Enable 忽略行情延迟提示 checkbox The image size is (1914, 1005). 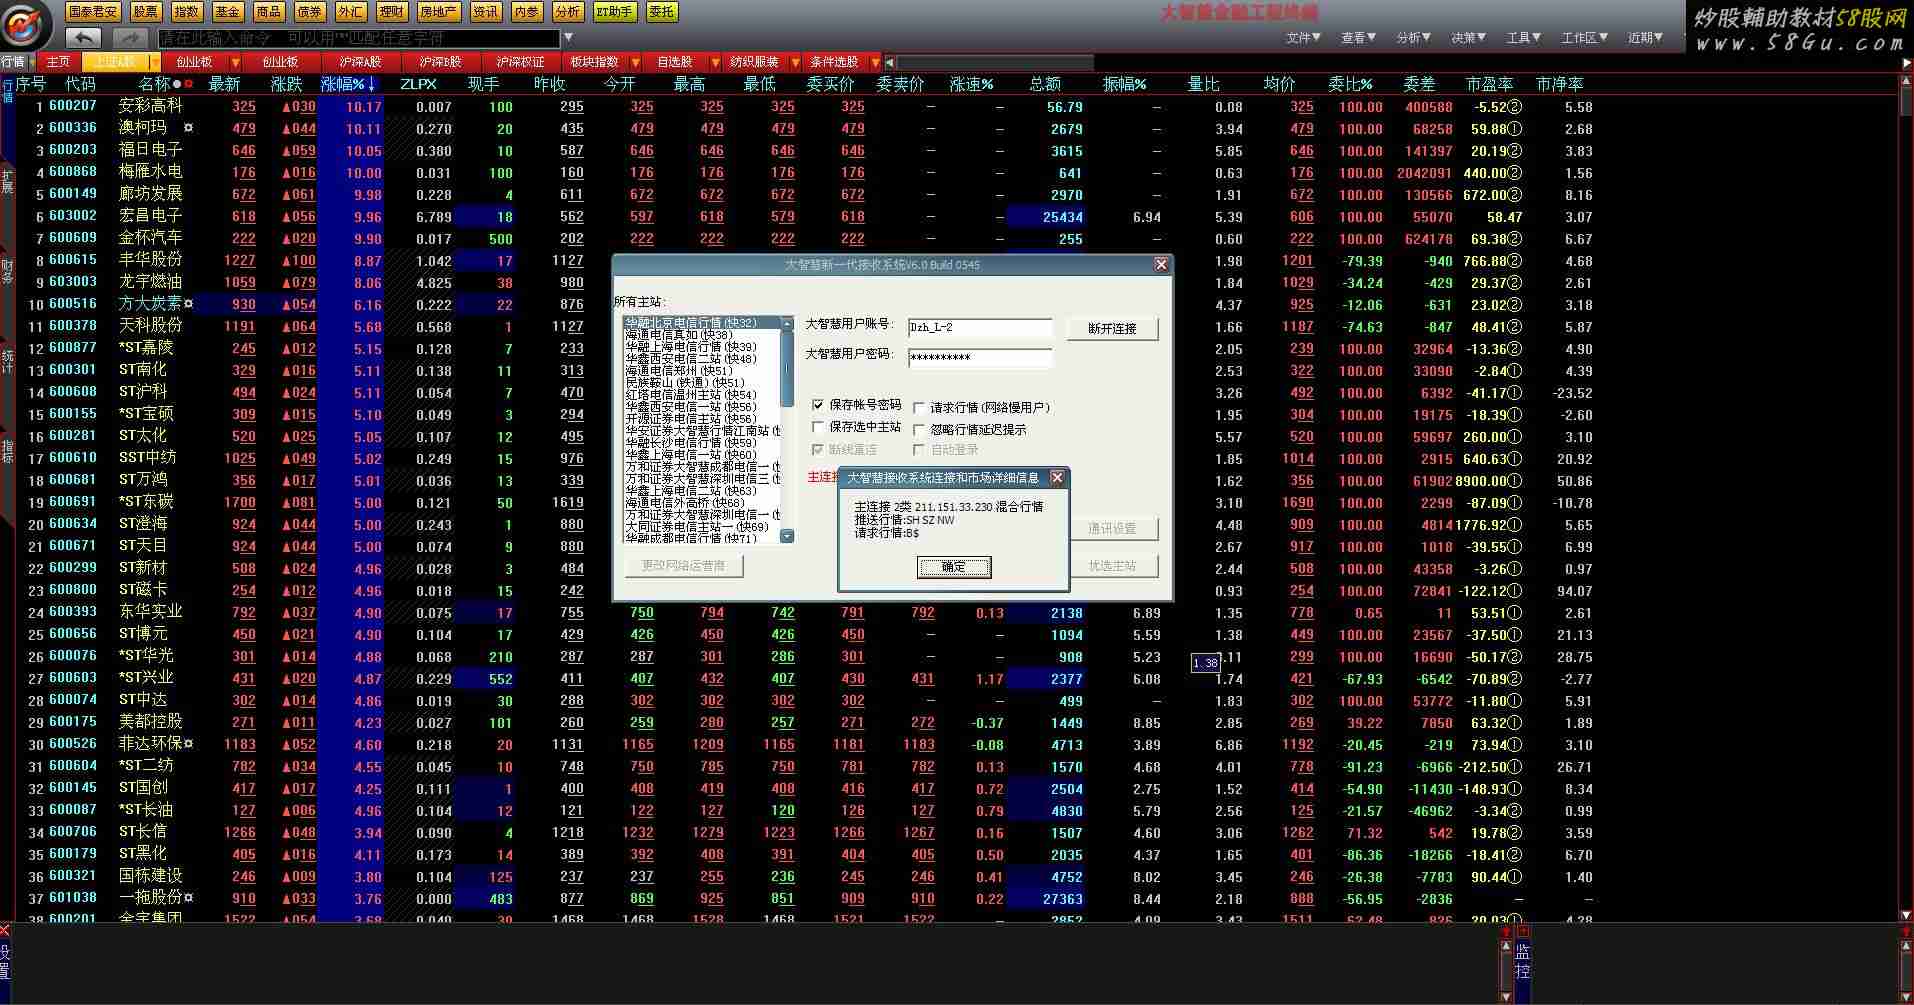click(x=919, y=429)
